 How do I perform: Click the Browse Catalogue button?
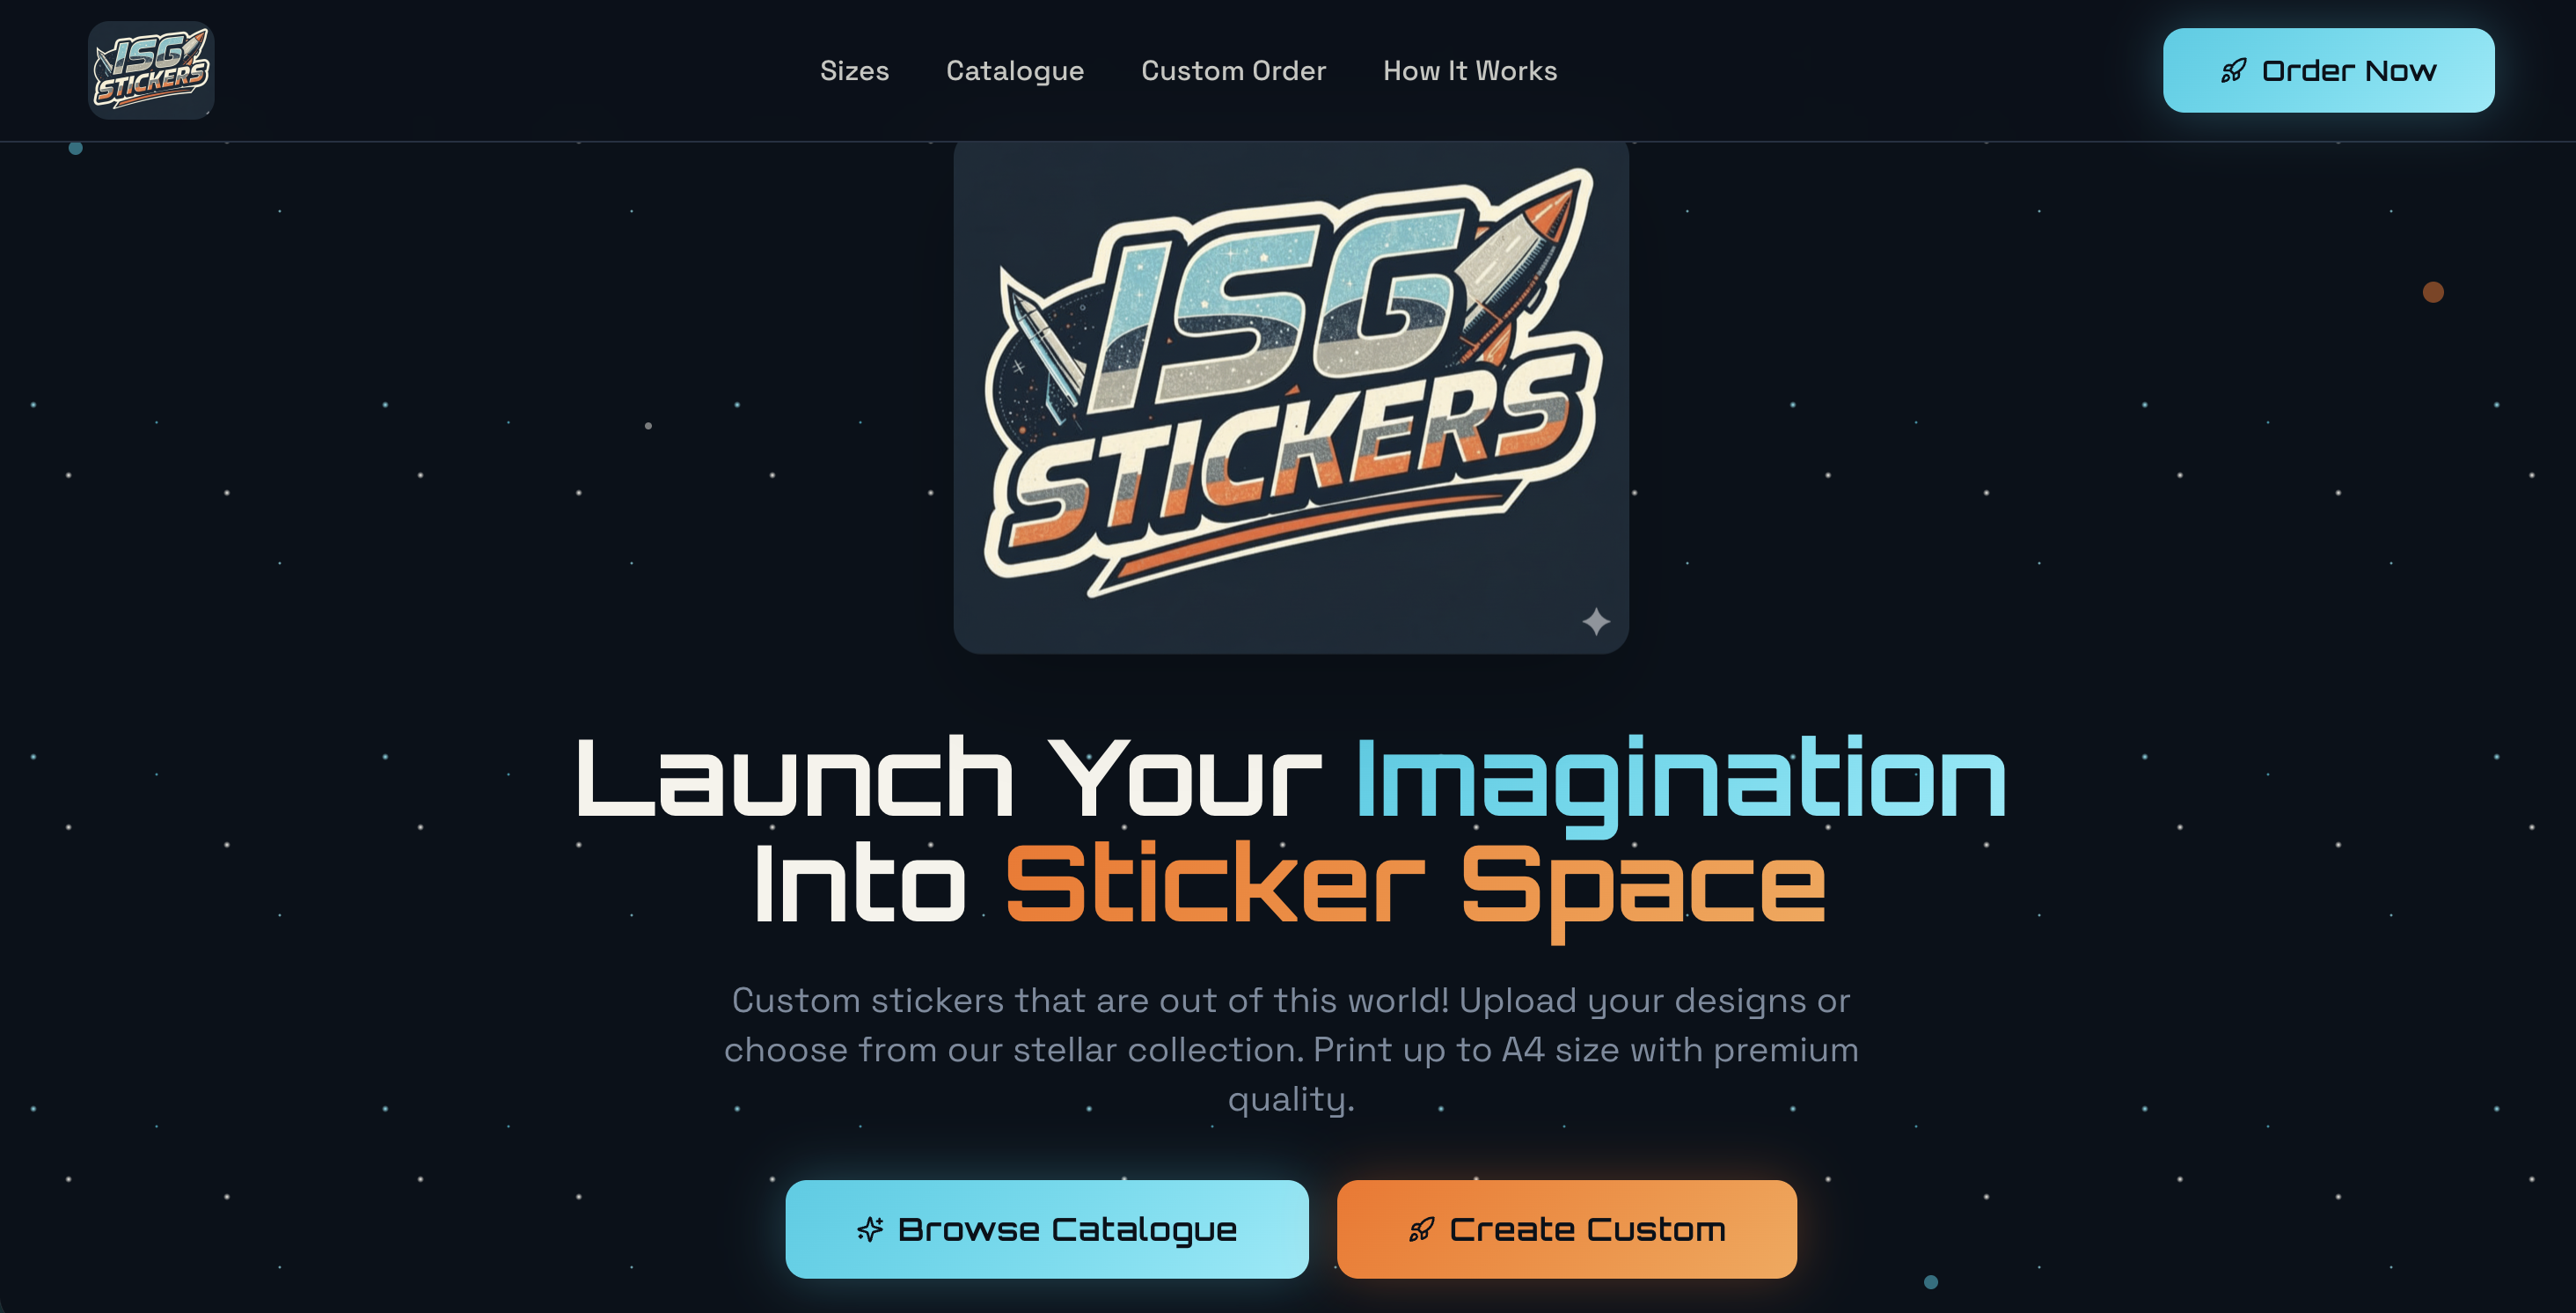point(1046,1229)
